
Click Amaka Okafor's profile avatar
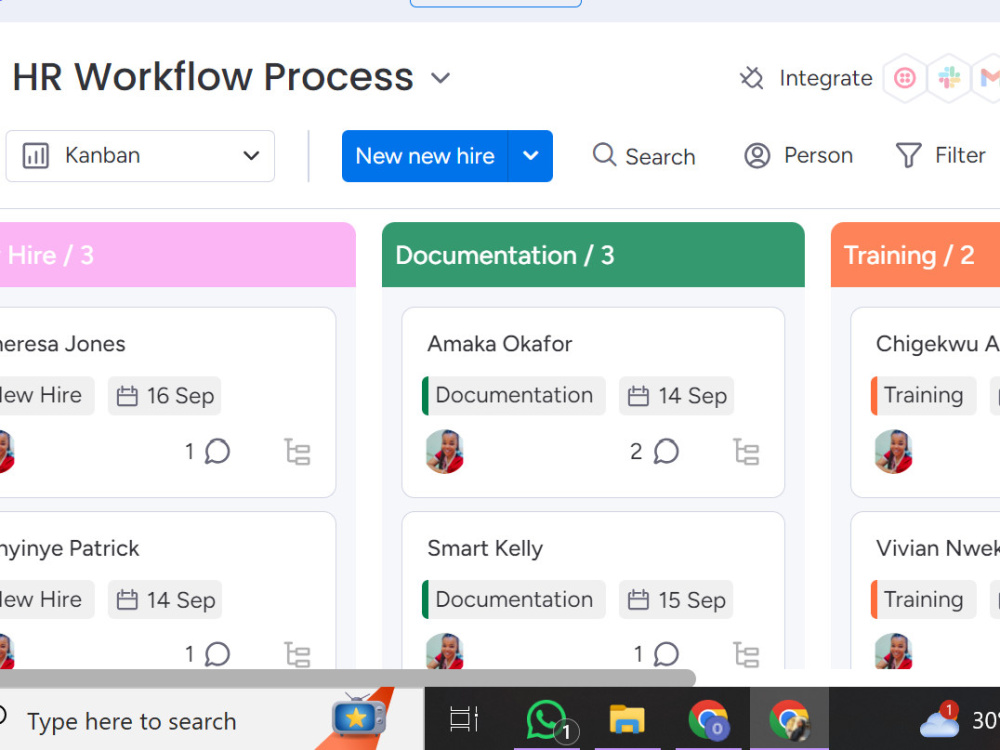coord(444,452)
